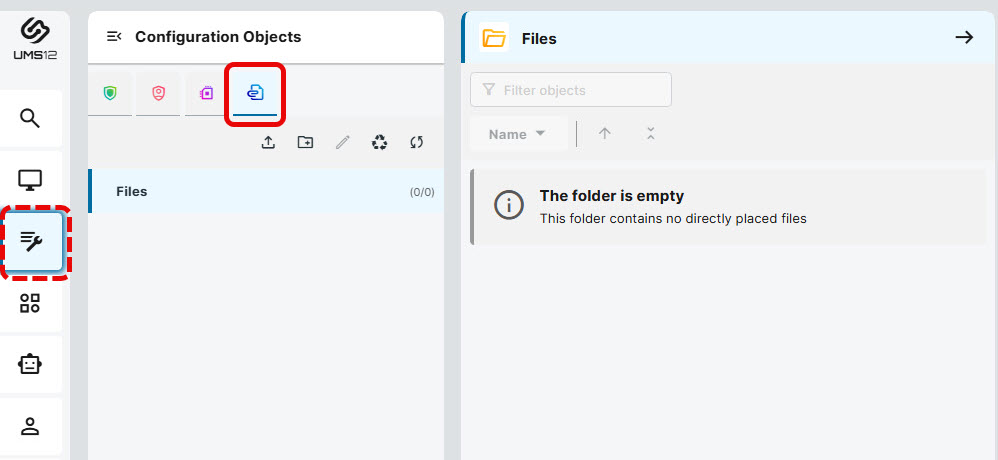Click the right arrow in Files header
998x460 pixels.
pos(964,38)
